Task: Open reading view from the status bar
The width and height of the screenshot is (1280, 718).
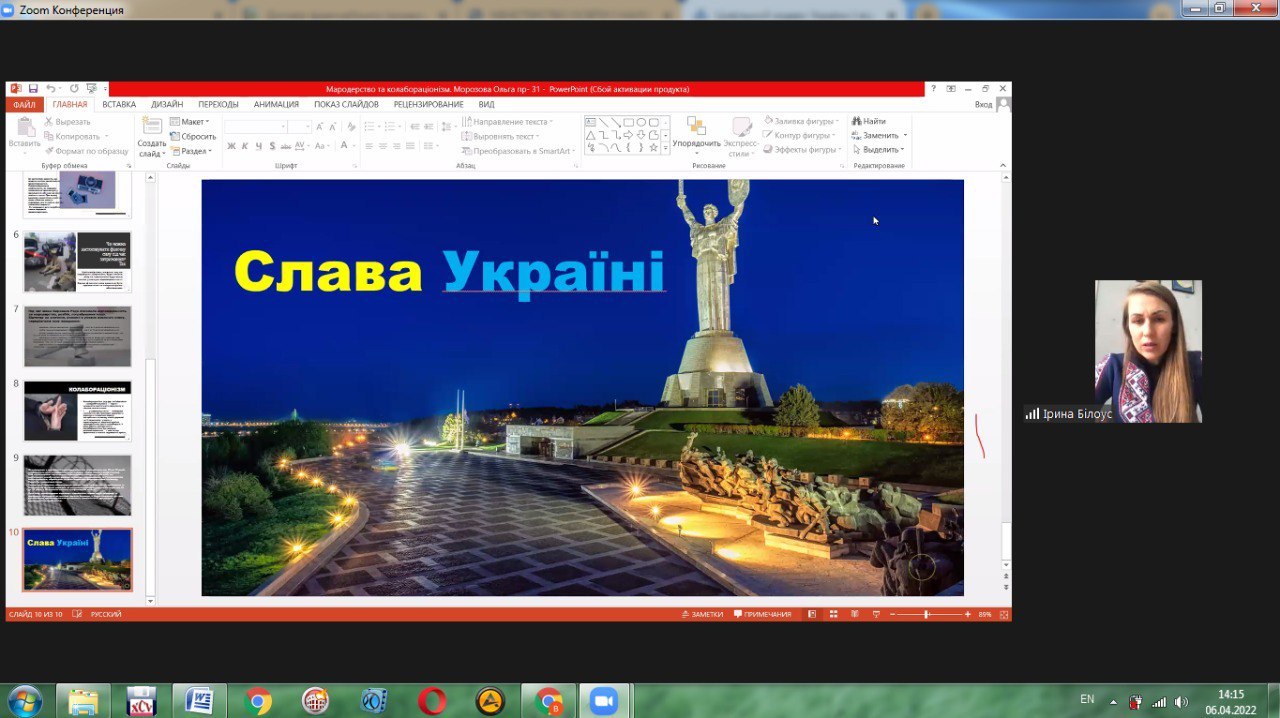Action: tap(854, 614)
